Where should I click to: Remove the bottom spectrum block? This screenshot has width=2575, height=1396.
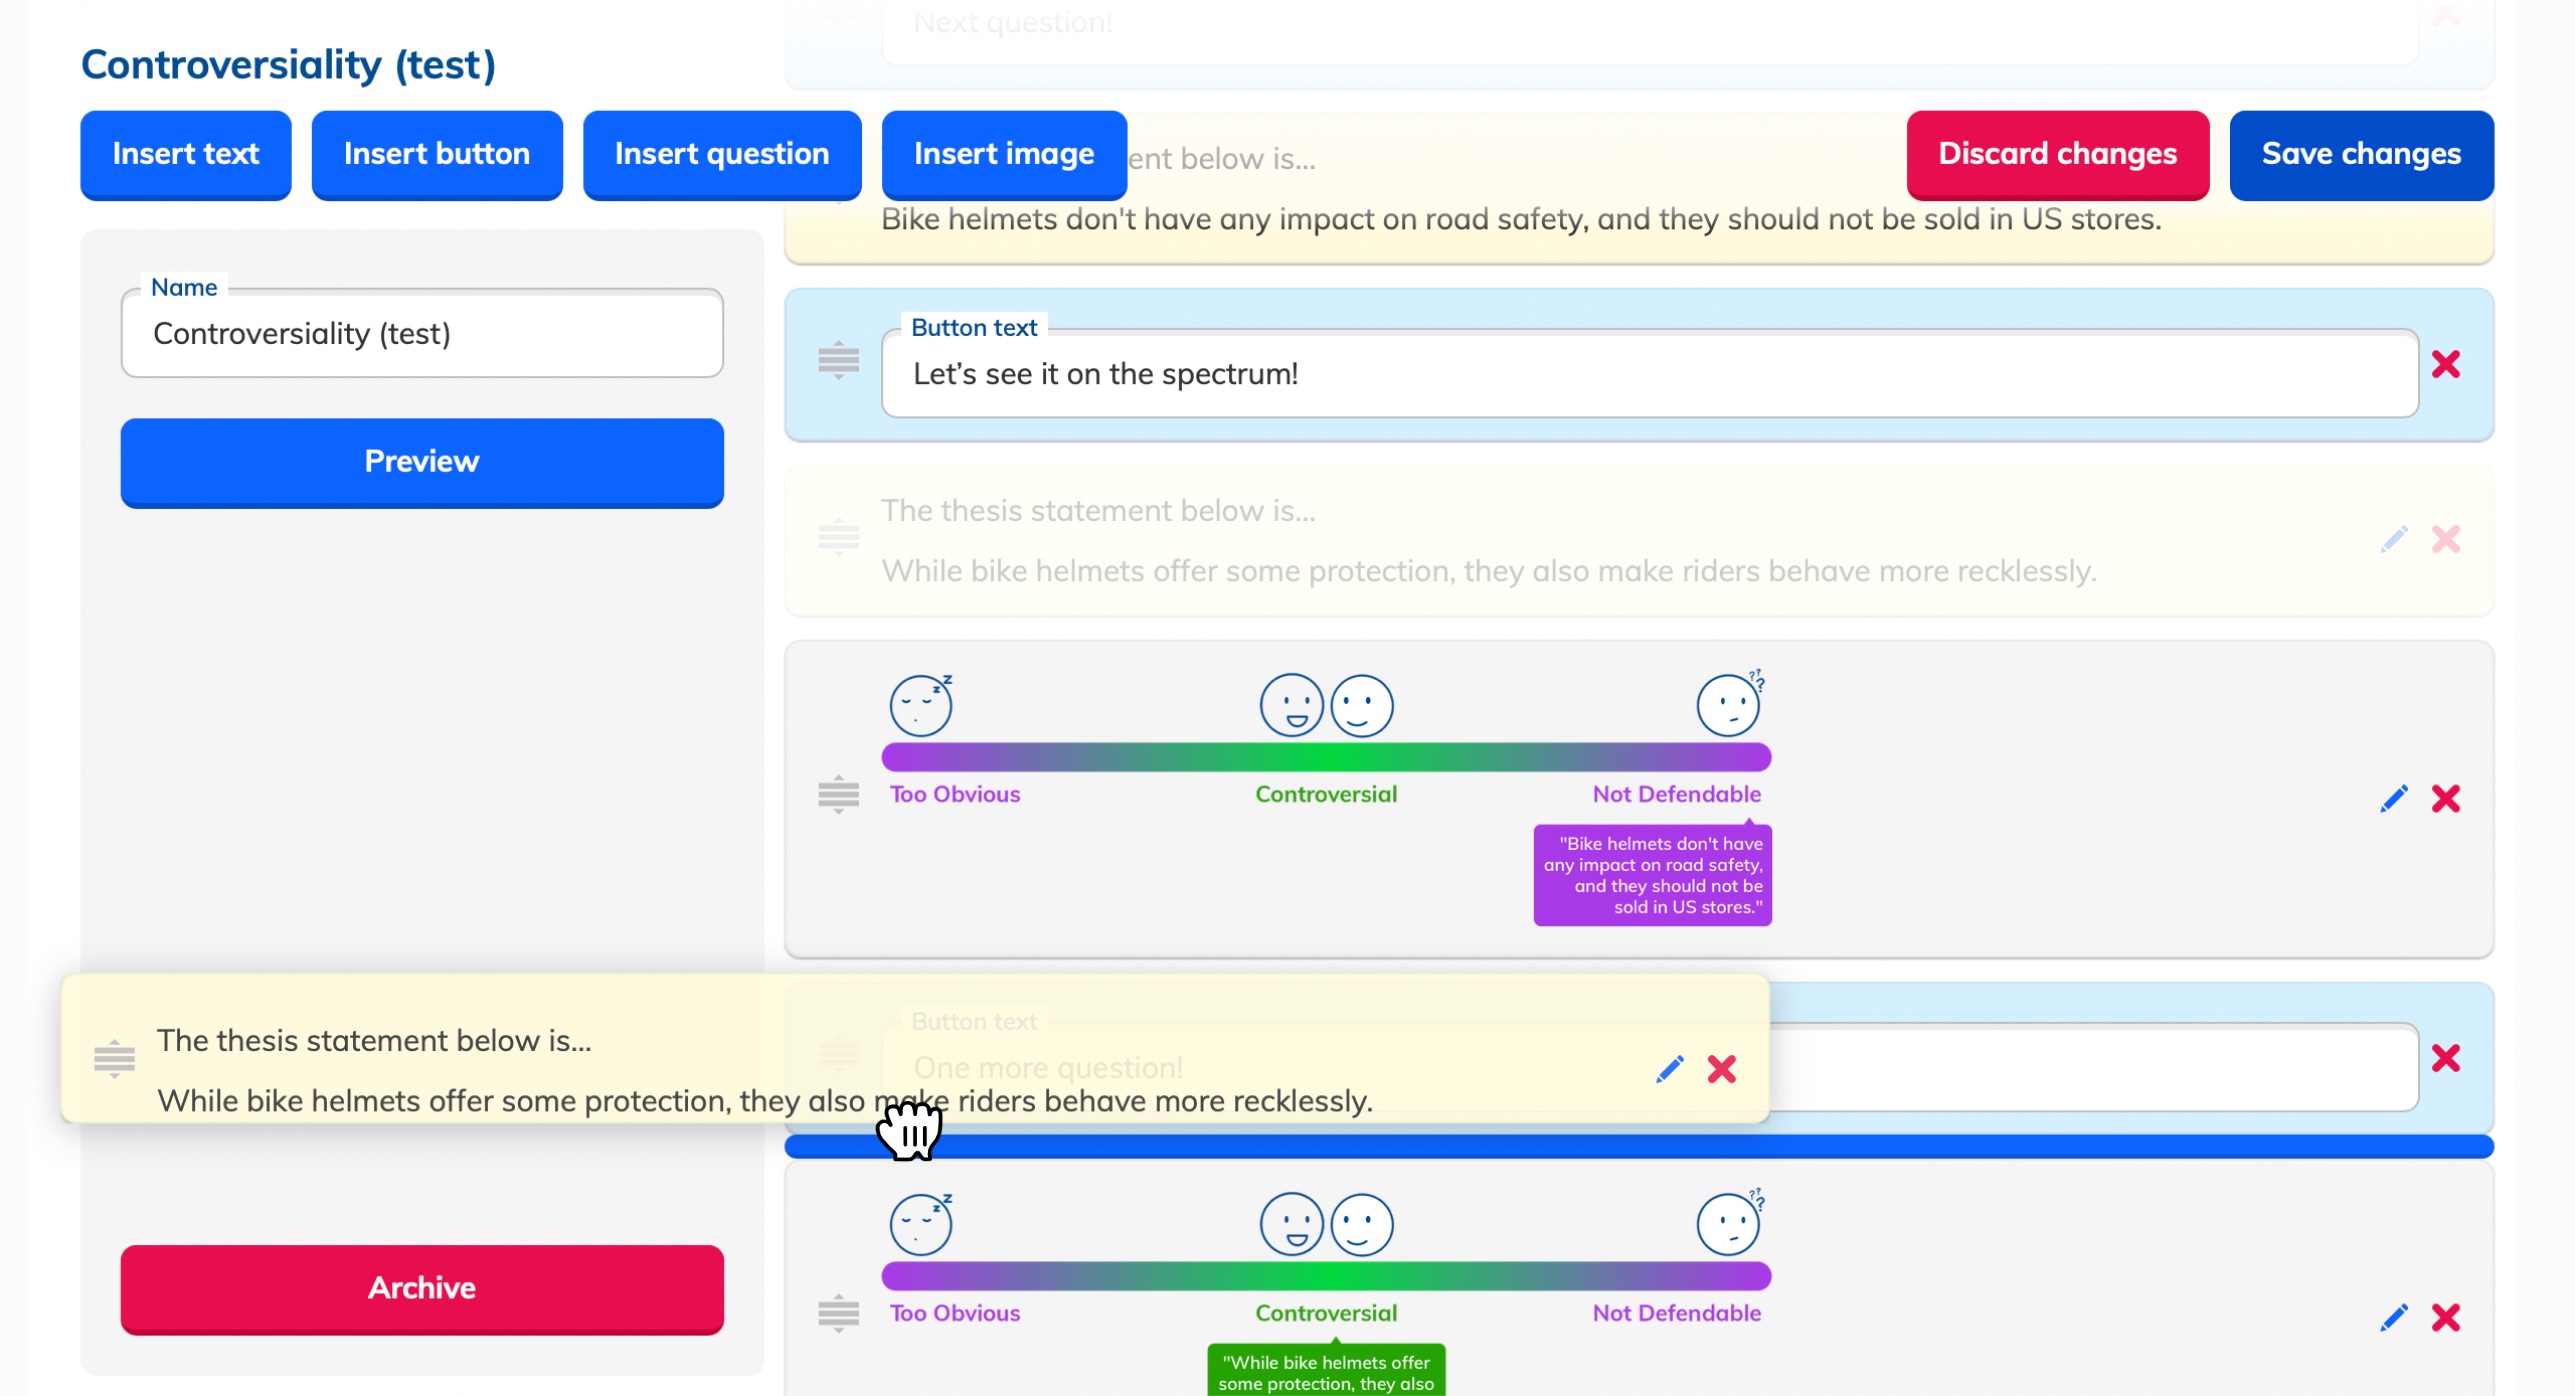[x=2445, y=1317]
